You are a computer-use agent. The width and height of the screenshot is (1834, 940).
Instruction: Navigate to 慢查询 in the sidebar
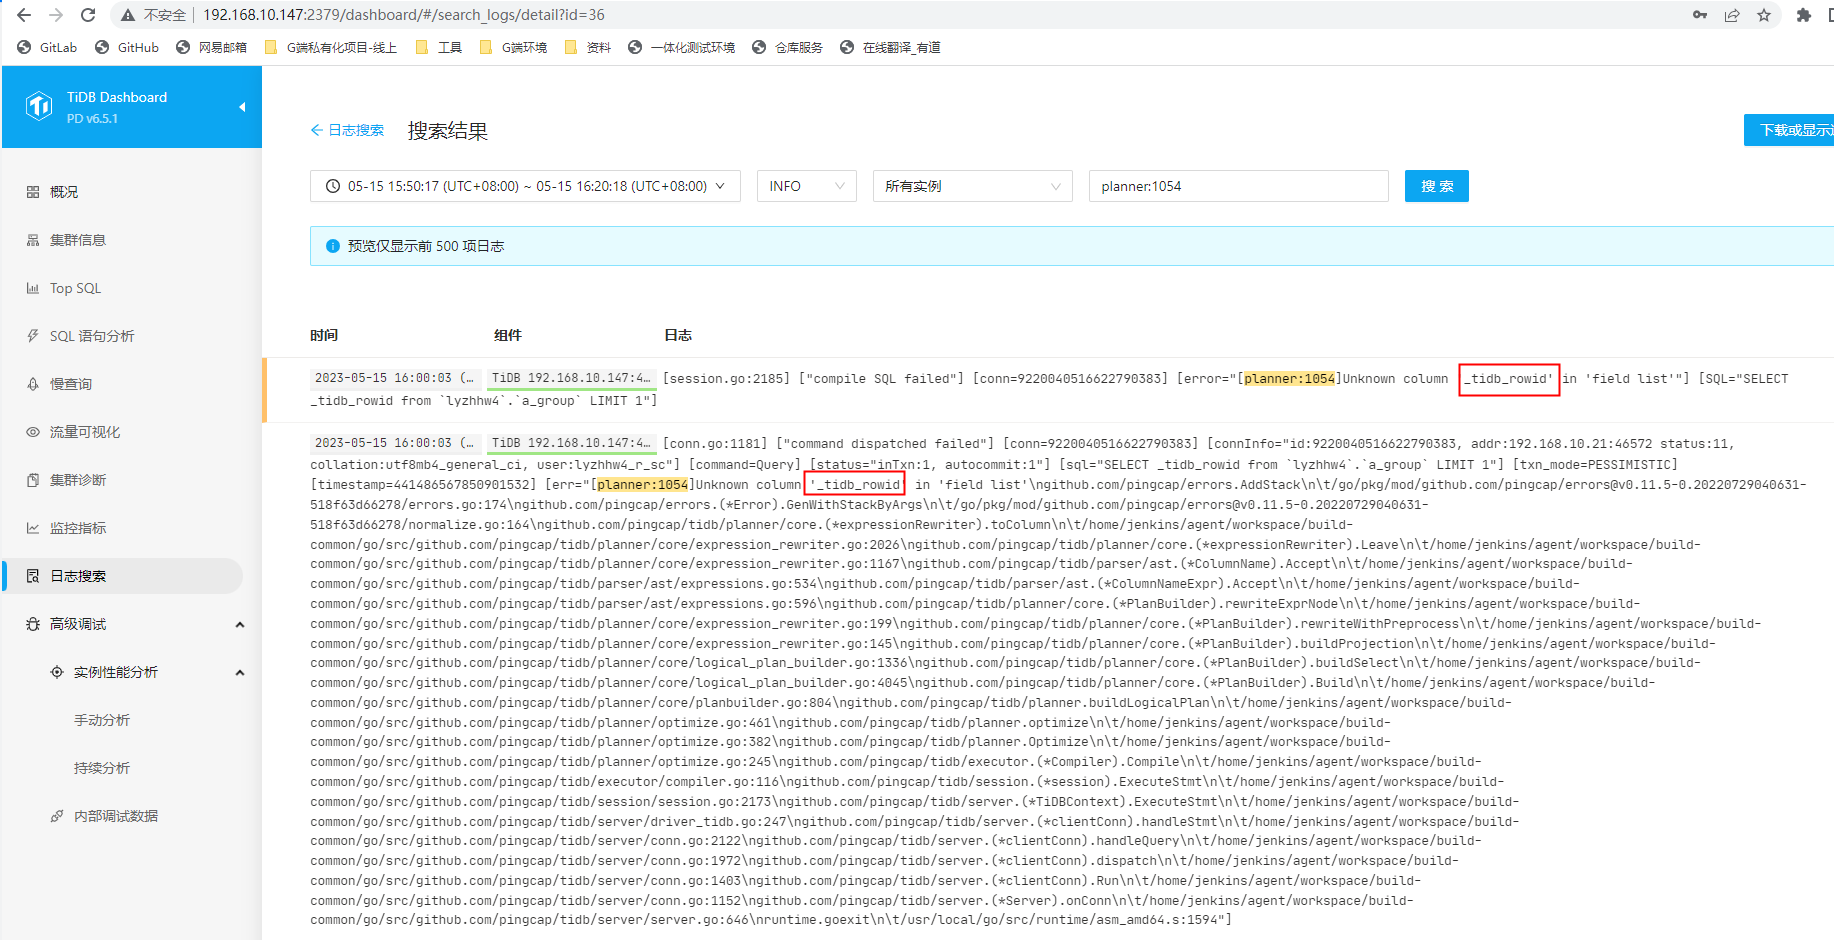(x=70, y=384)
